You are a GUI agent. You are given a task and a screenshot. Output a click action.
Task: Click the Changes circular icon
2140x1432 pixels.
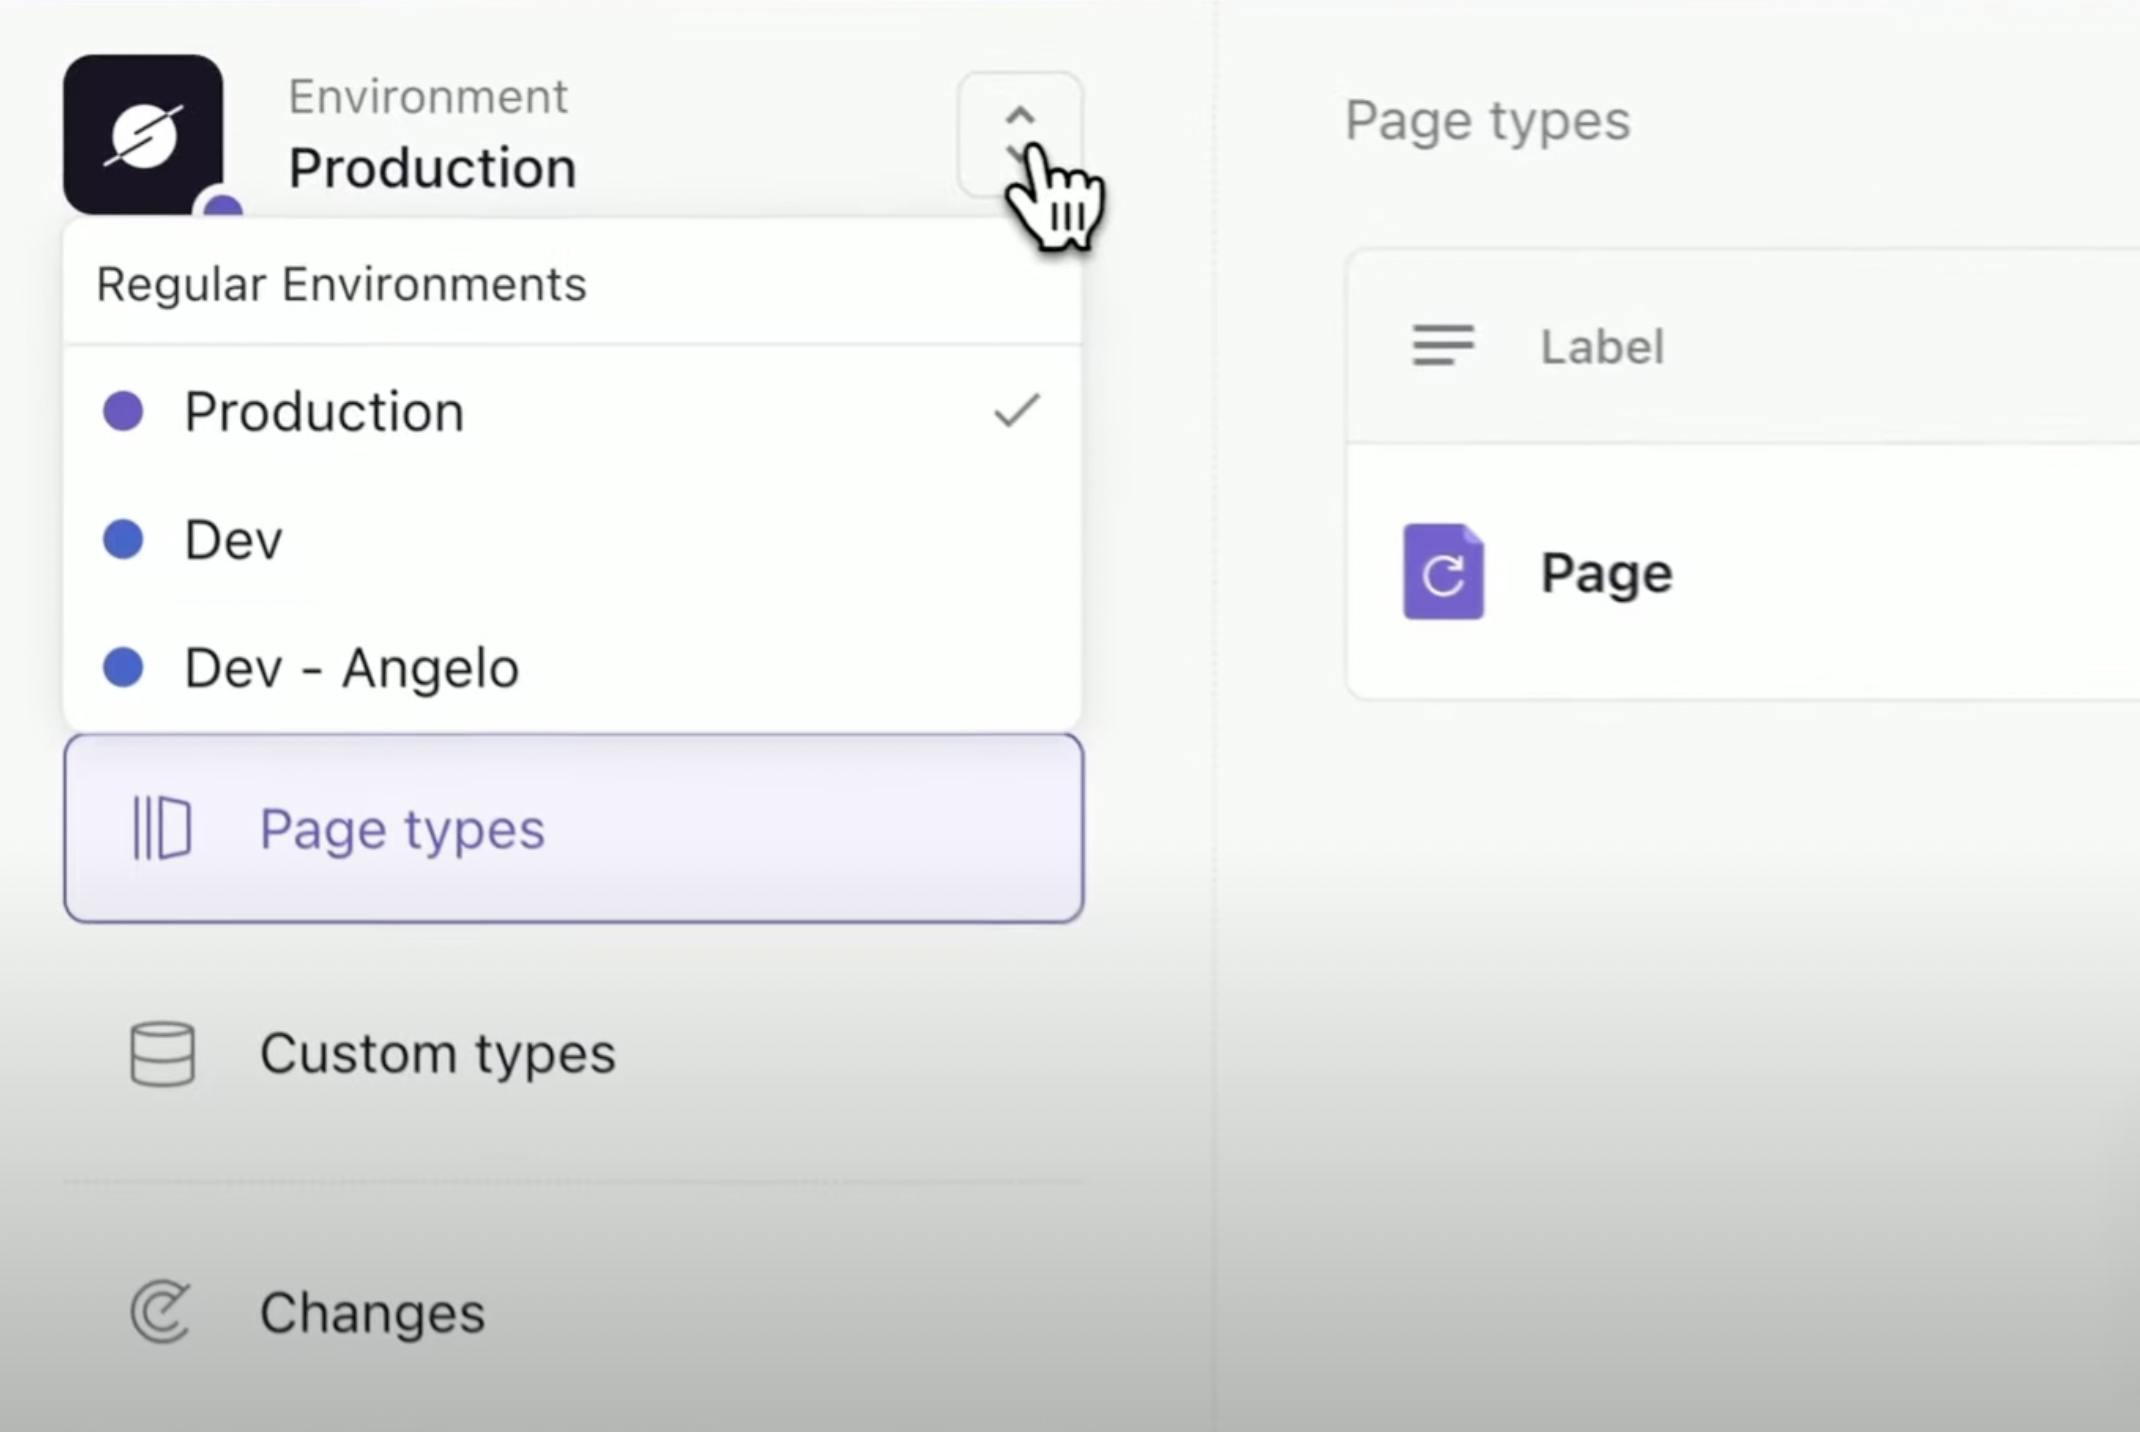point(160,1311)
